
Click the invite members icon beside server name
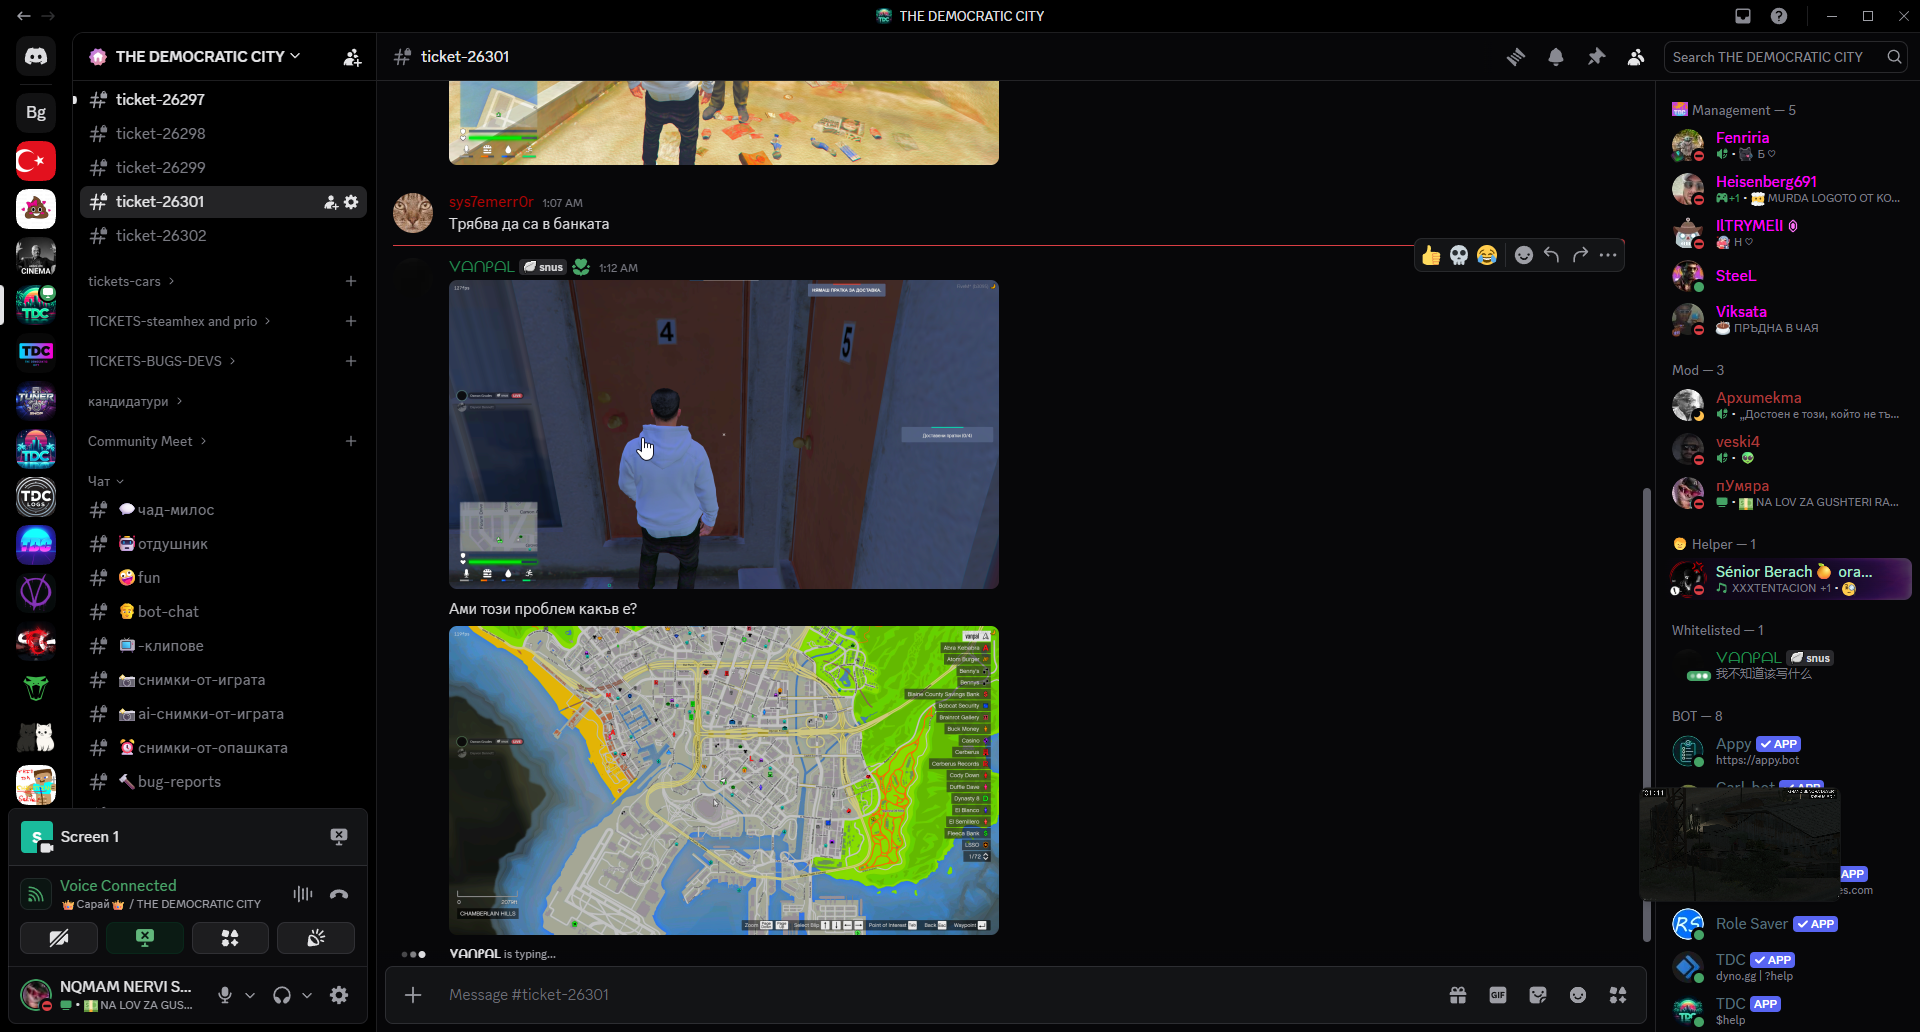point(352,57)
